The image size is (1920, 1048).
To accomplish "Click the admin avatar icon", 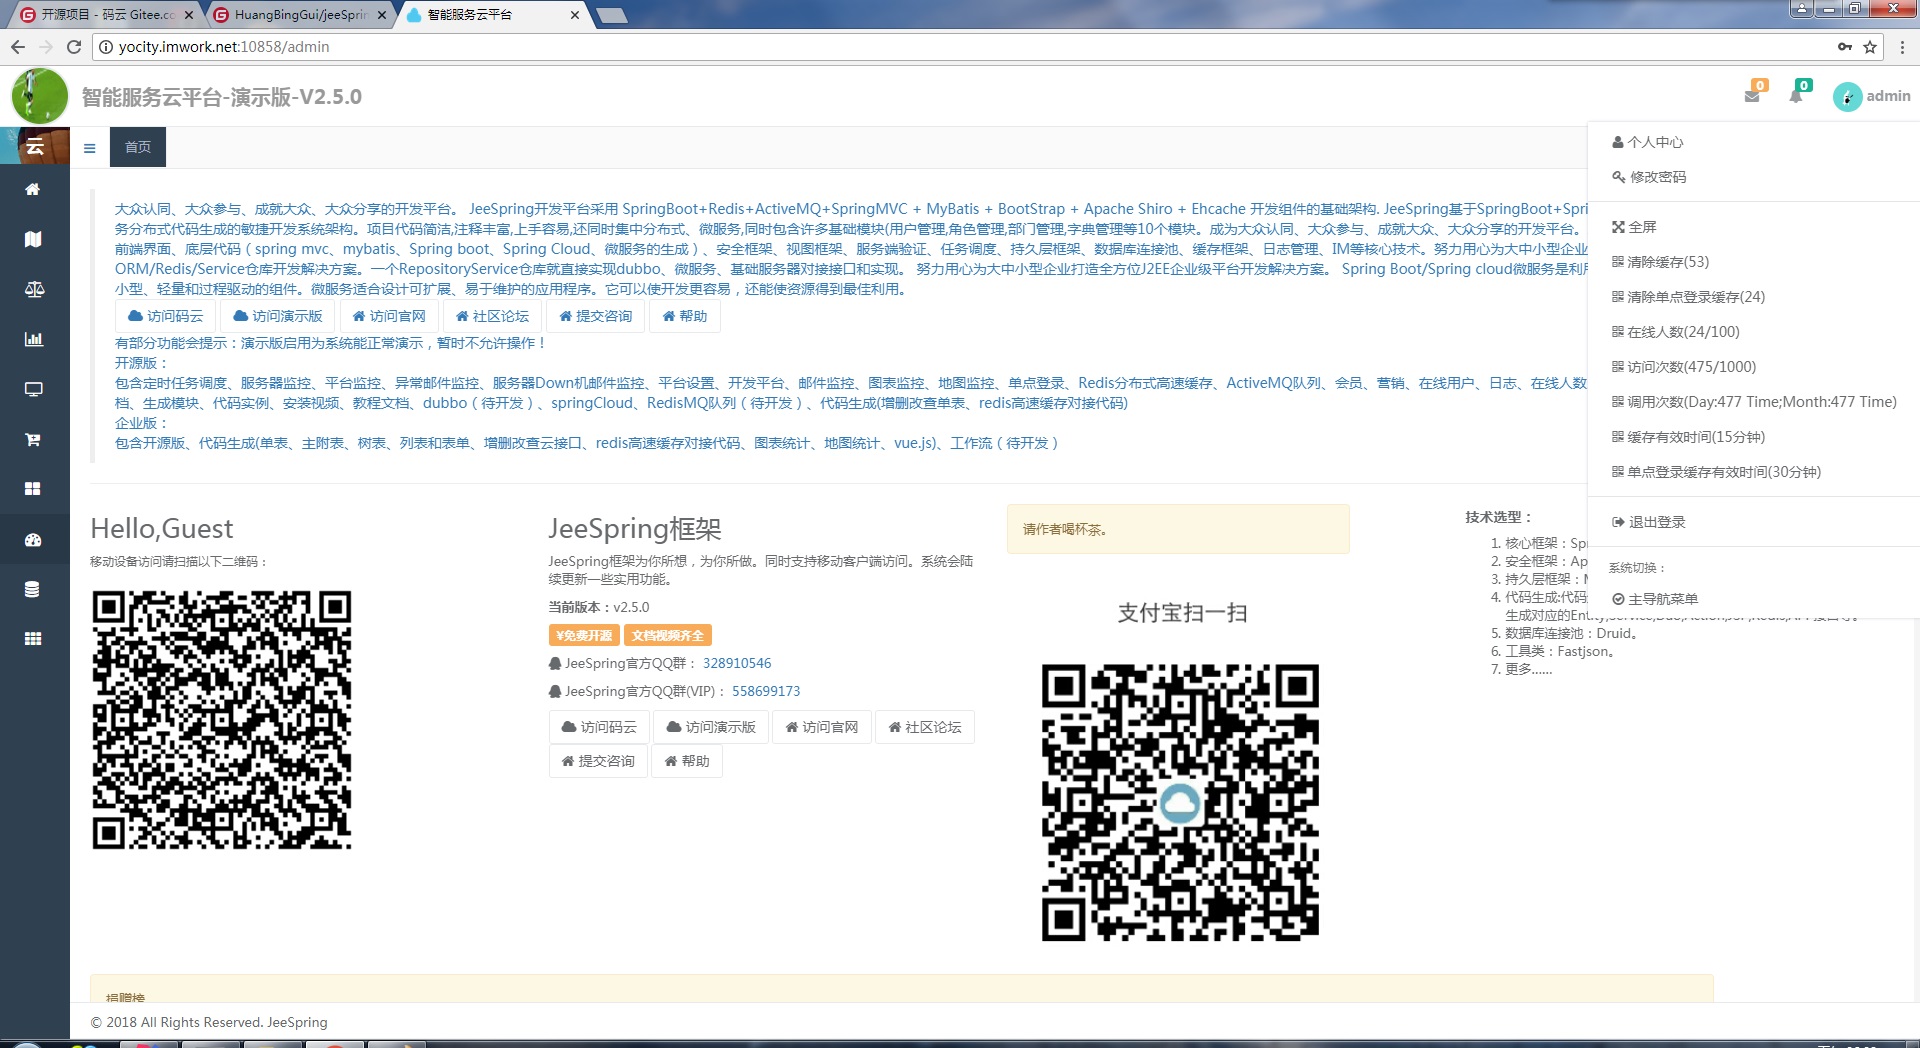I will [x=1847, y=97].
